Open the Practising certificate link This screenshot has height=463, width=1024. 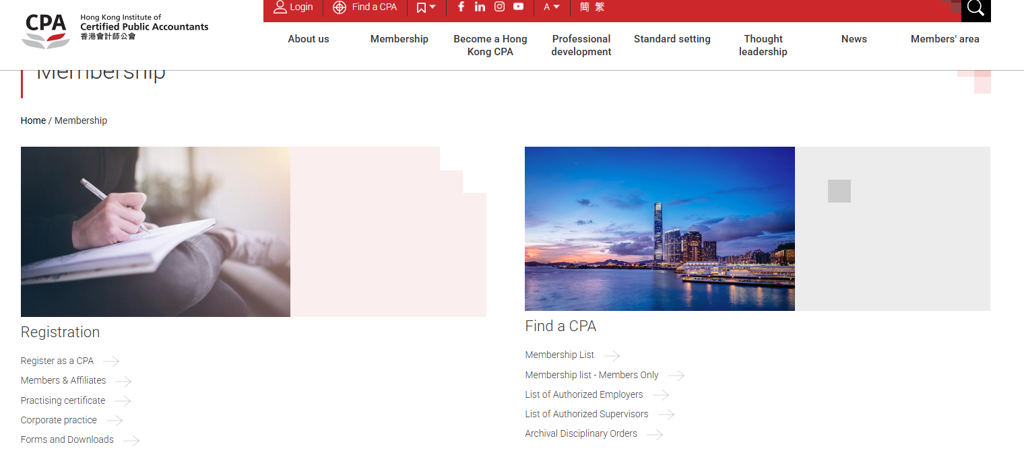pyautogui.click(x=63, y=401)
